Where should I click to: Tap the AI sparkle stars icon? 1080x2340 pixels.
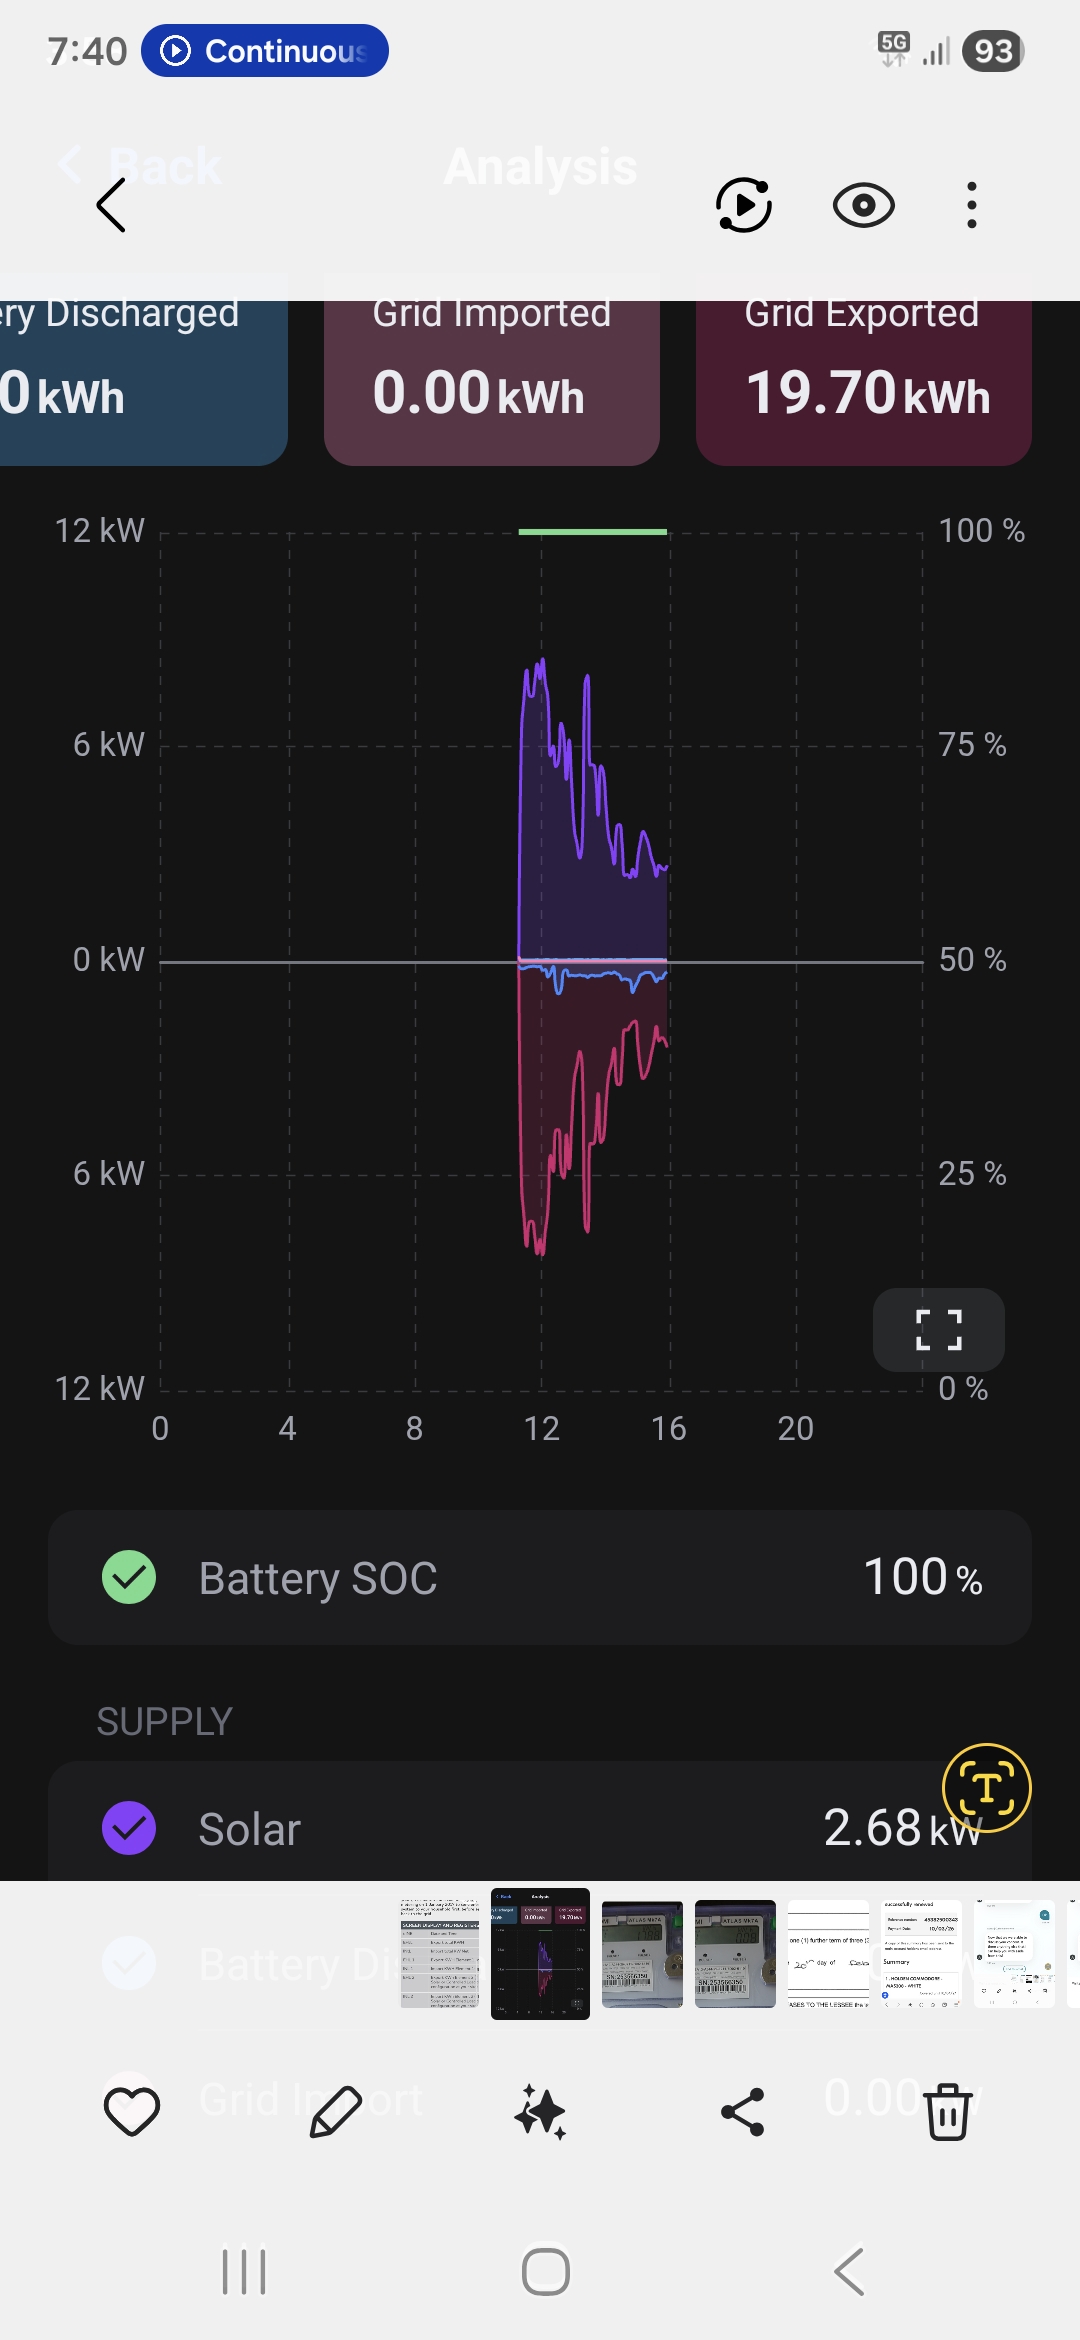tap(540, 2112)
